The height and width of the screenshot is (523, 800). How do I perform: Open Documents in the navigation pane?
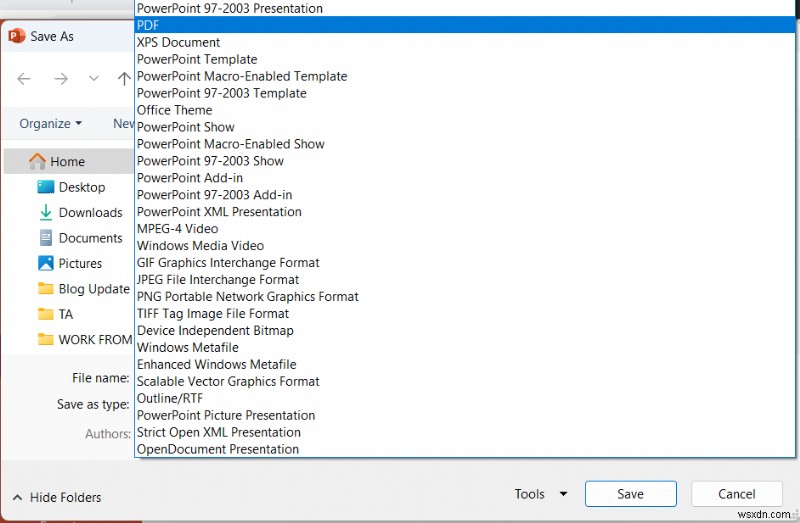pos(90,238)
